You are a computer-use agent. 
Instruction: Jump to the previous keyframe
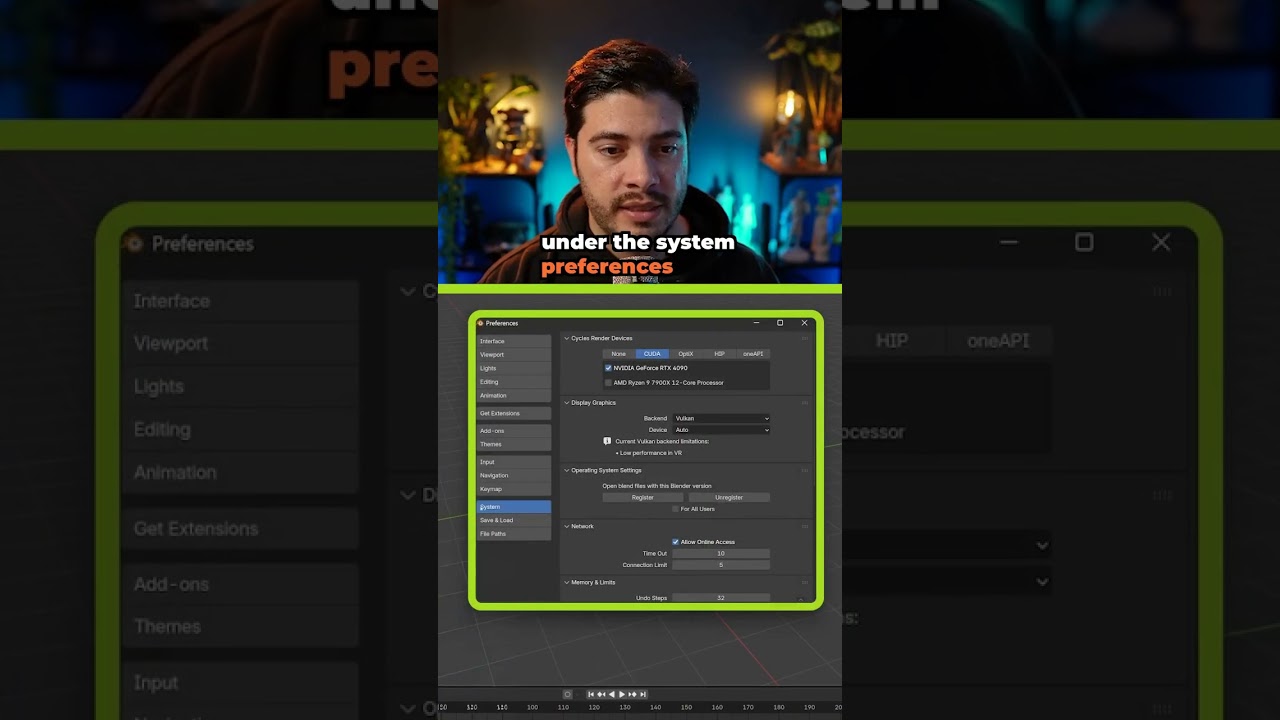point(601,694)
